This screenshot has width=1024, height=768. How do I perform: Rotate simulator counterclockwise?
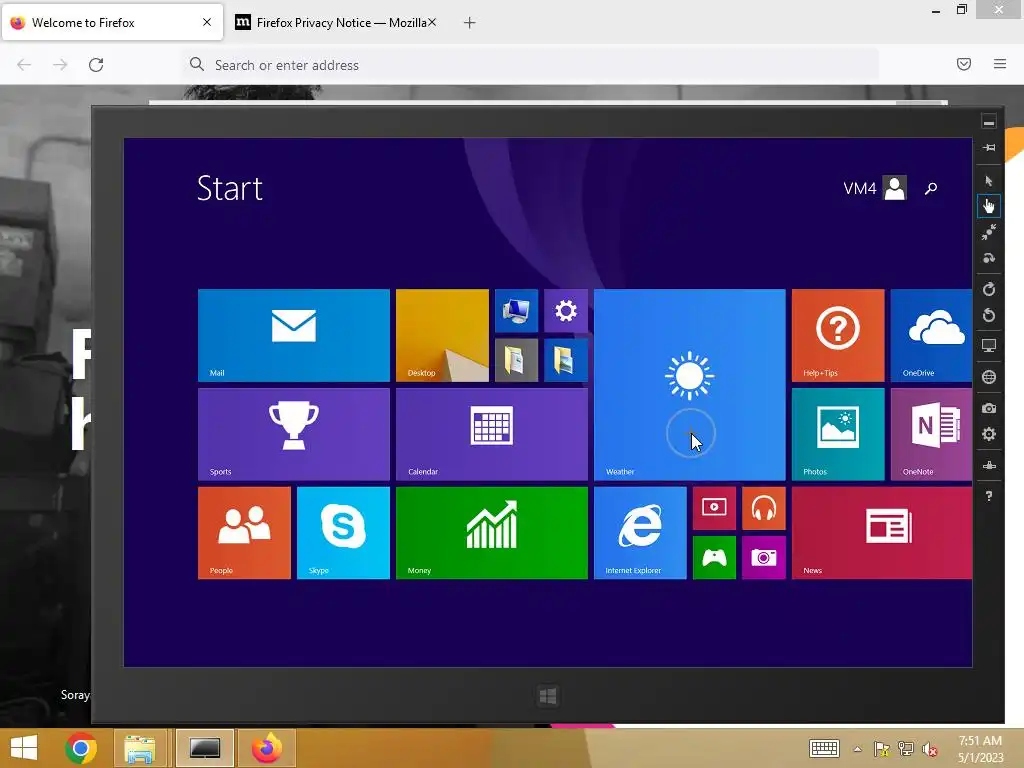989,315
